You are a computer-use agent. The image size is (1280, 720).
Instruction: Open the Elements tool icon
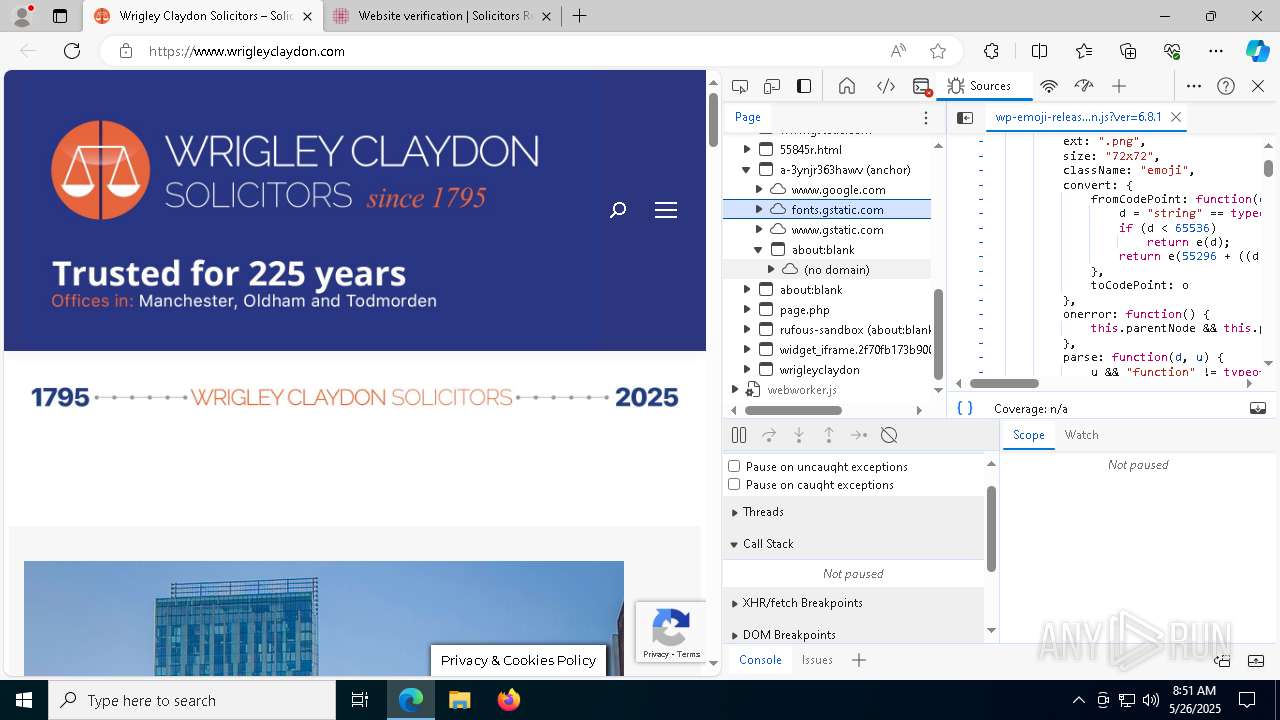pos(886,86)
